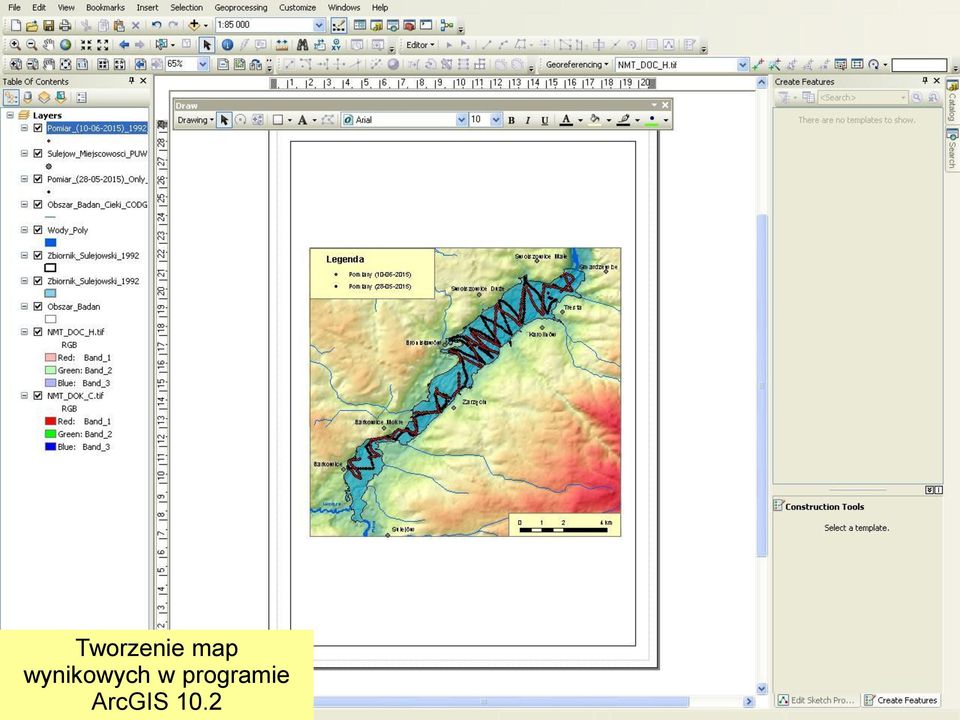Create a new map document
The height and width of the screenshot is (720, 960).
pos(16,25)
